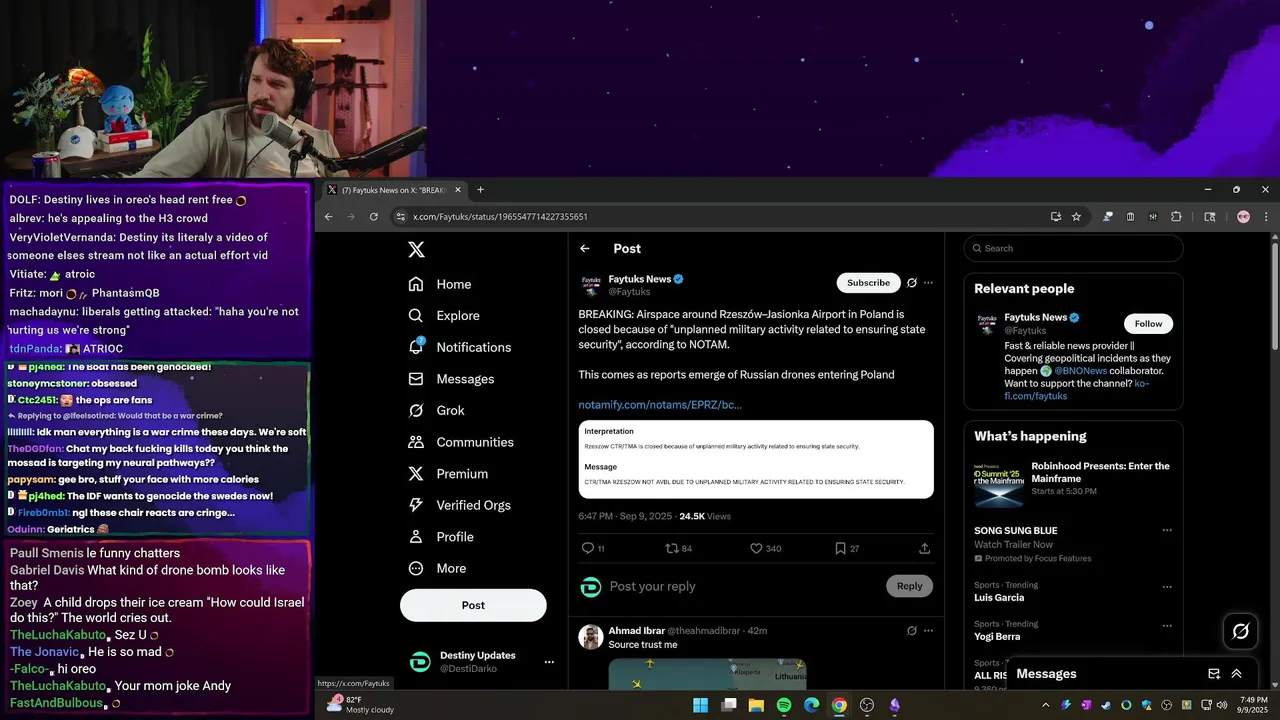Click the install app icon in address bar
This screenshot has height=720, width=1280.
1055,216
